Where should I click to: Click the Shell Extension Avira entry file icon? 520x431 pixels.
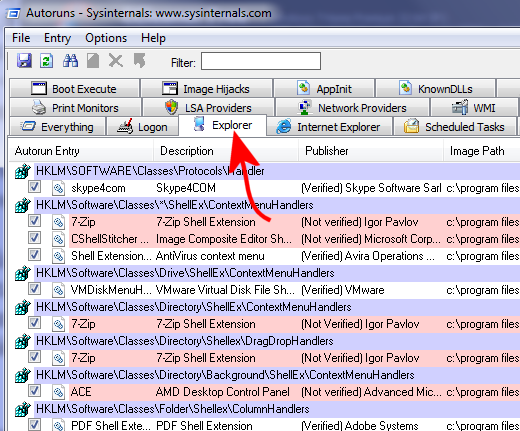click(x=58, y=256)
